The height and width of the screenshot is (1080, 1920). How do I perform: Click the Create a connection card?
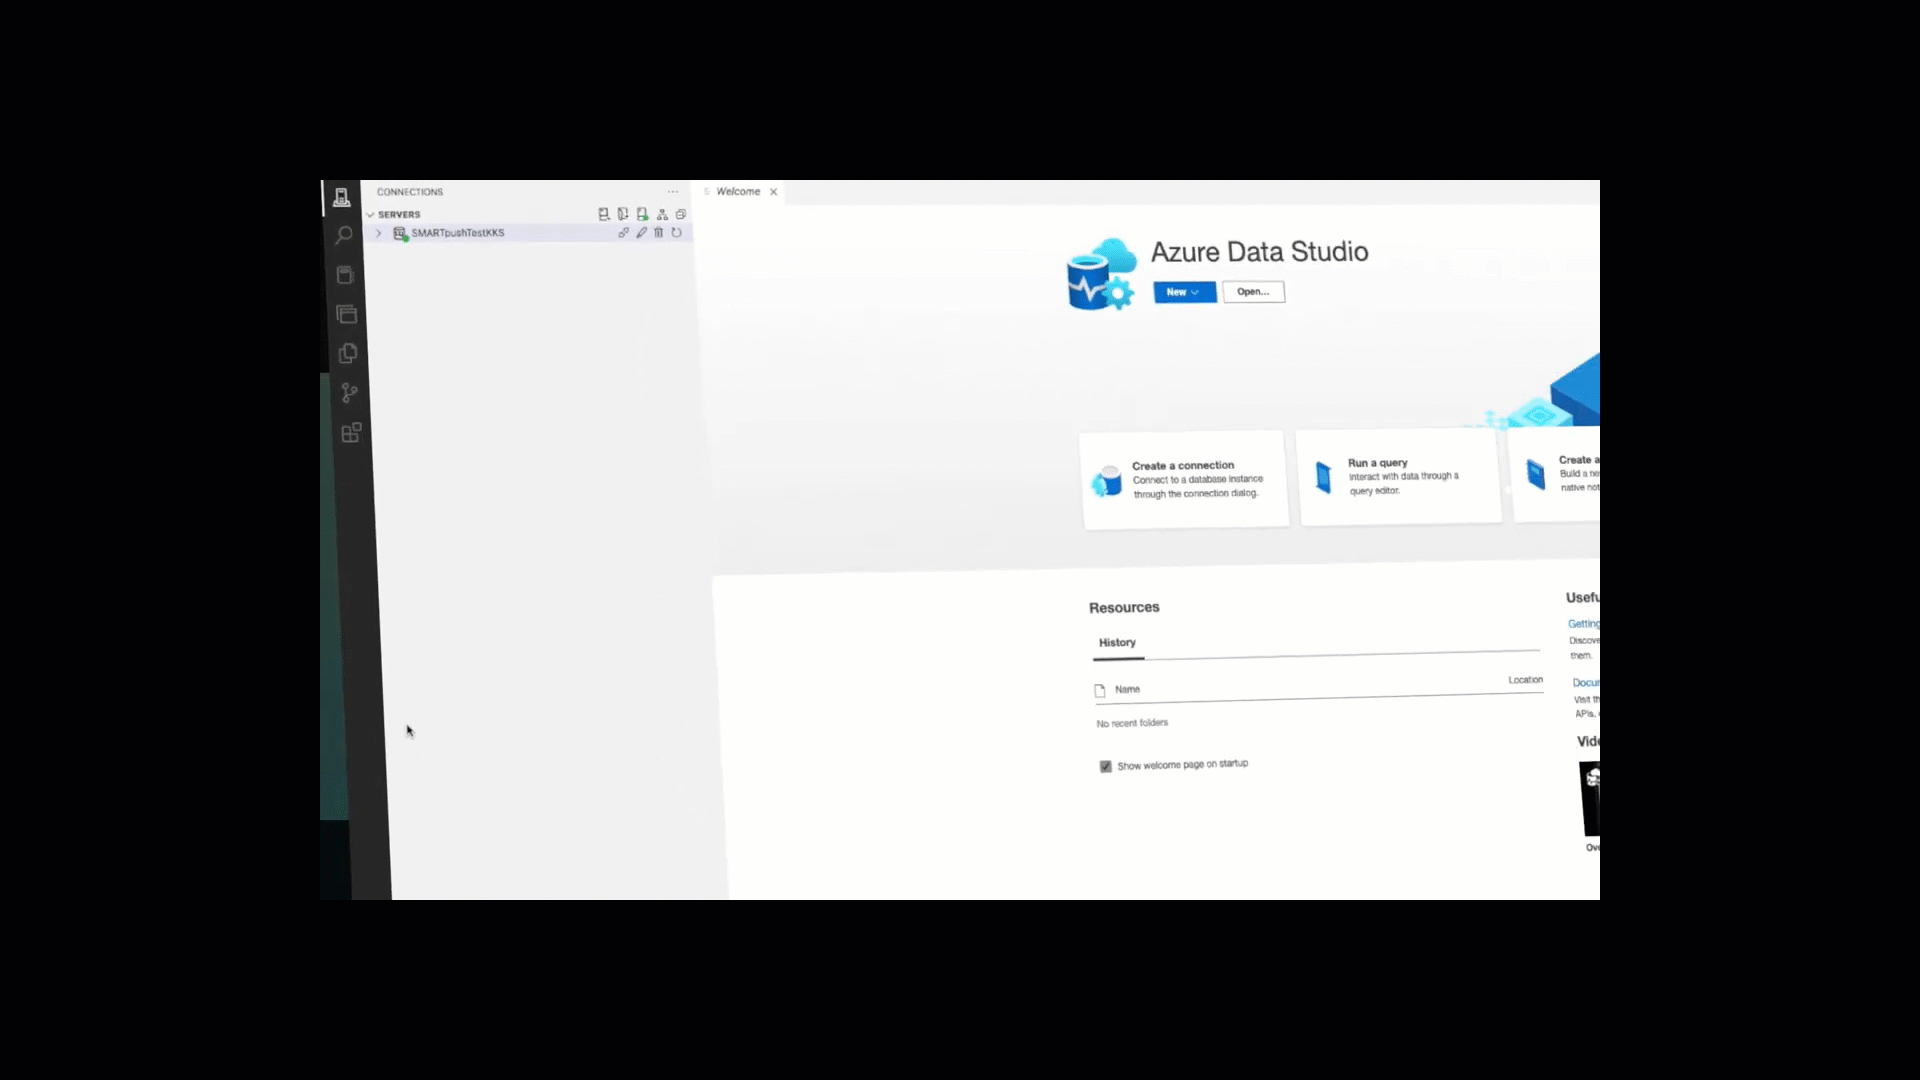(x=1184, y=479)
